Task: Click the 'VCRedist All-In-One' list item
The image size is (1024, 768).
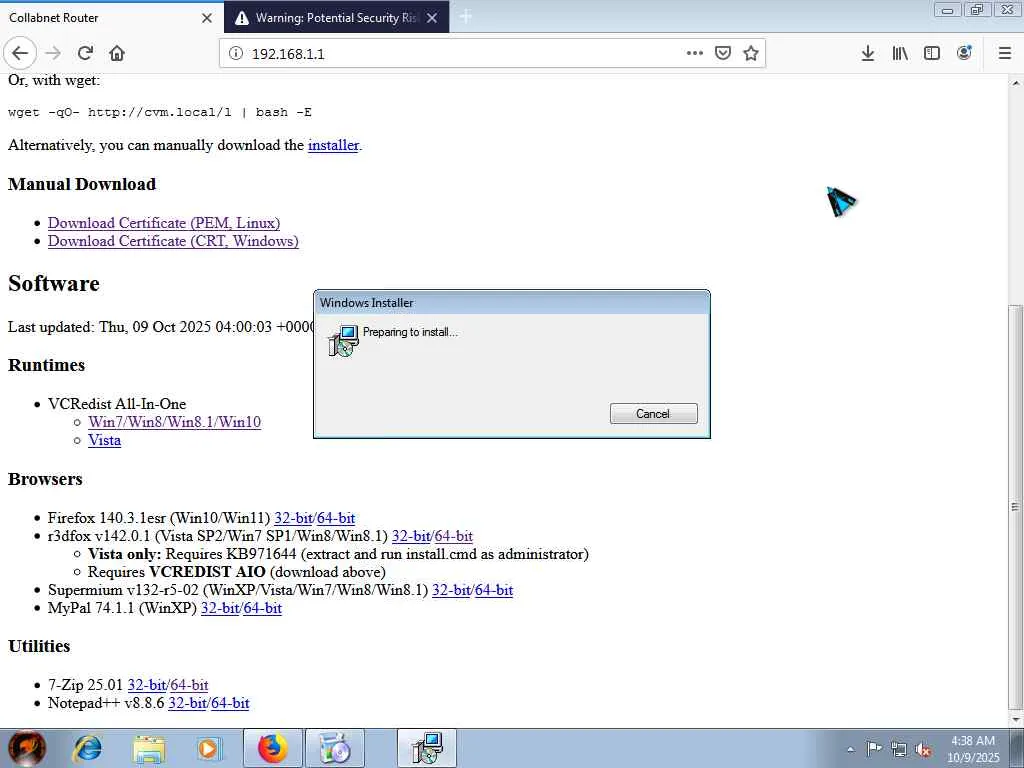Action: click(x=117, y=404)
